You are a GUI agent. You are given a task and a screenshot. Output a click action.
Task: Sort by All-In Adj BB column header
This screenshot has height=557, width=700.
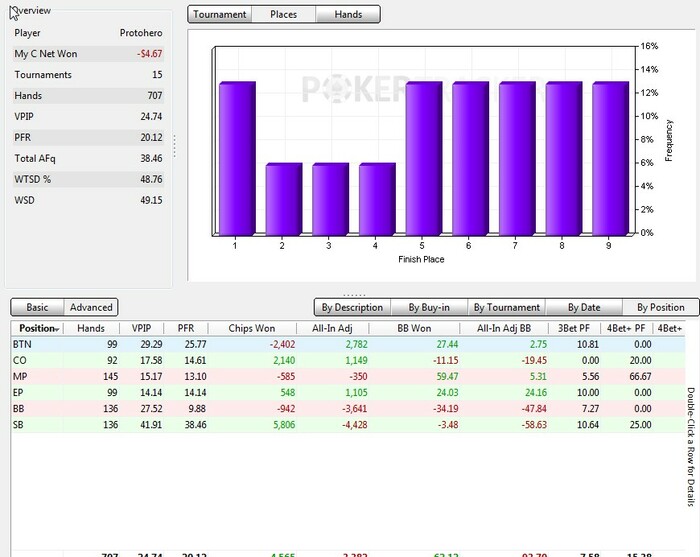point(504,328)
